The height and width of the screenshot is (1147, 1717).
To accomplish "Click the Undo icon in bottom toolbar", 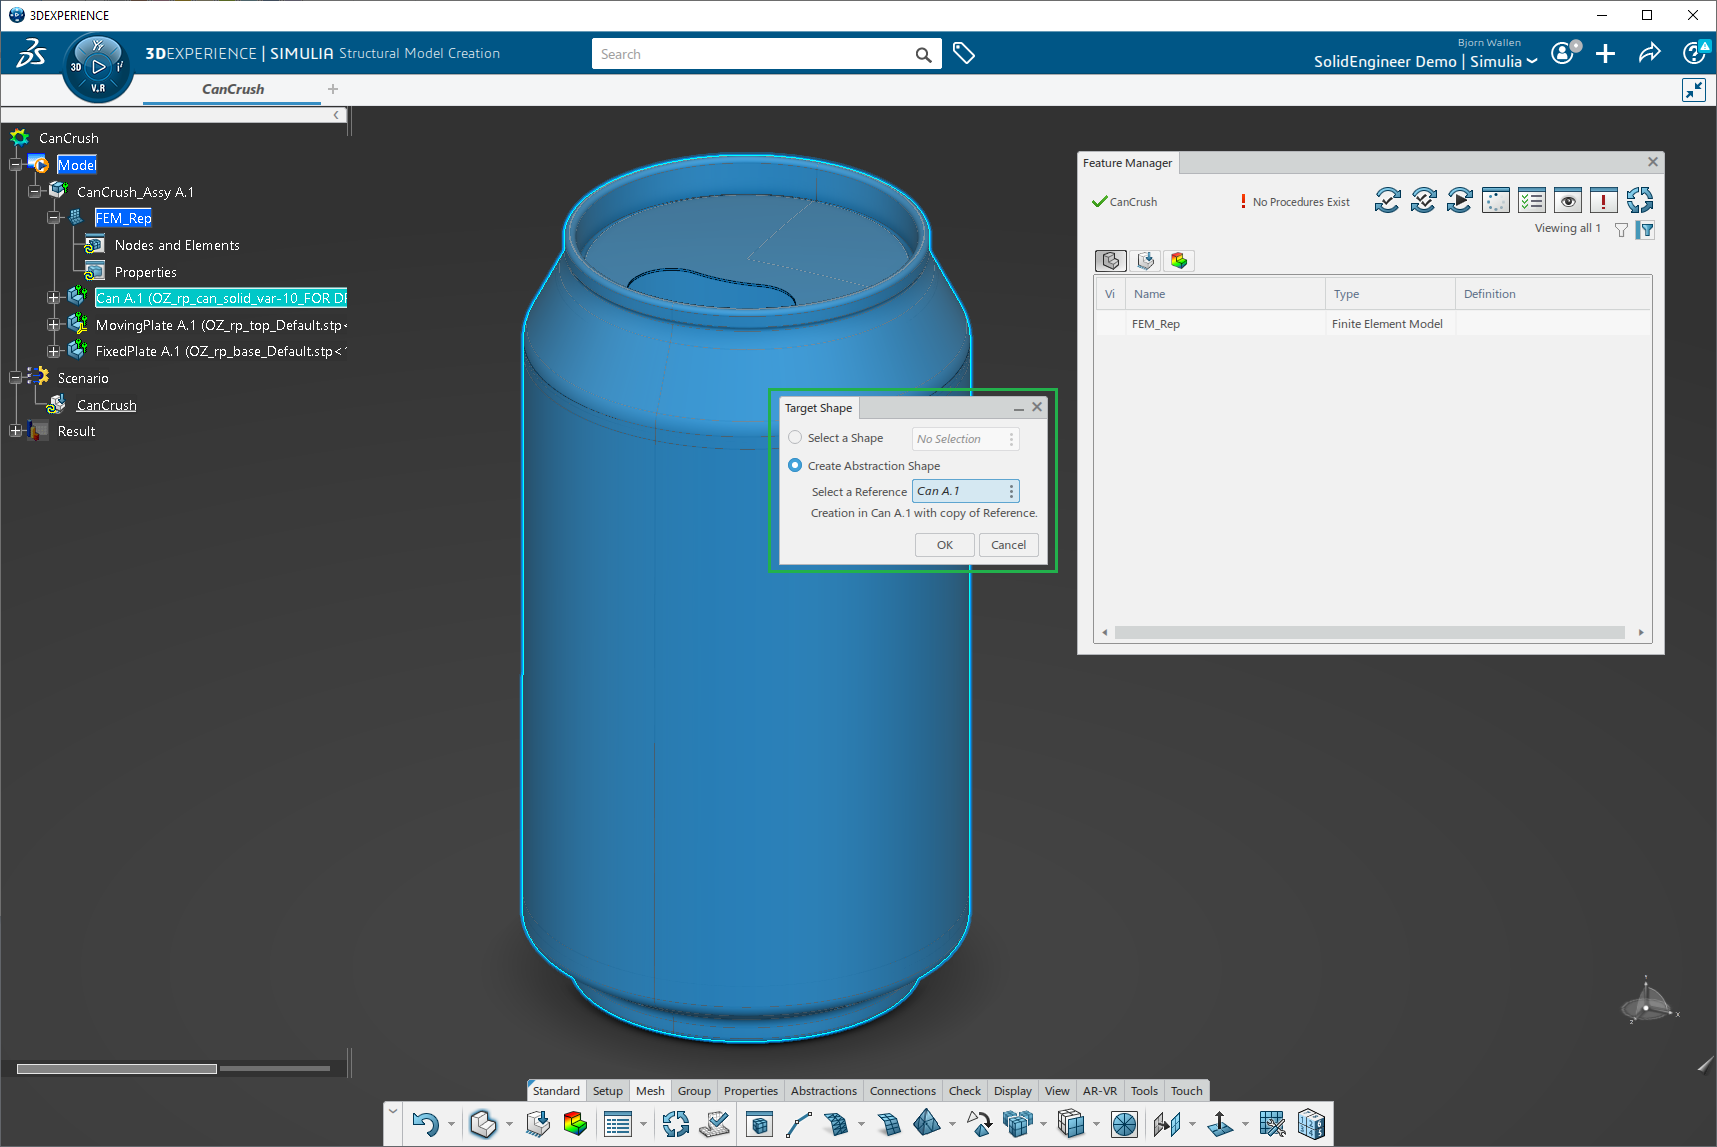I will 425,1125.
